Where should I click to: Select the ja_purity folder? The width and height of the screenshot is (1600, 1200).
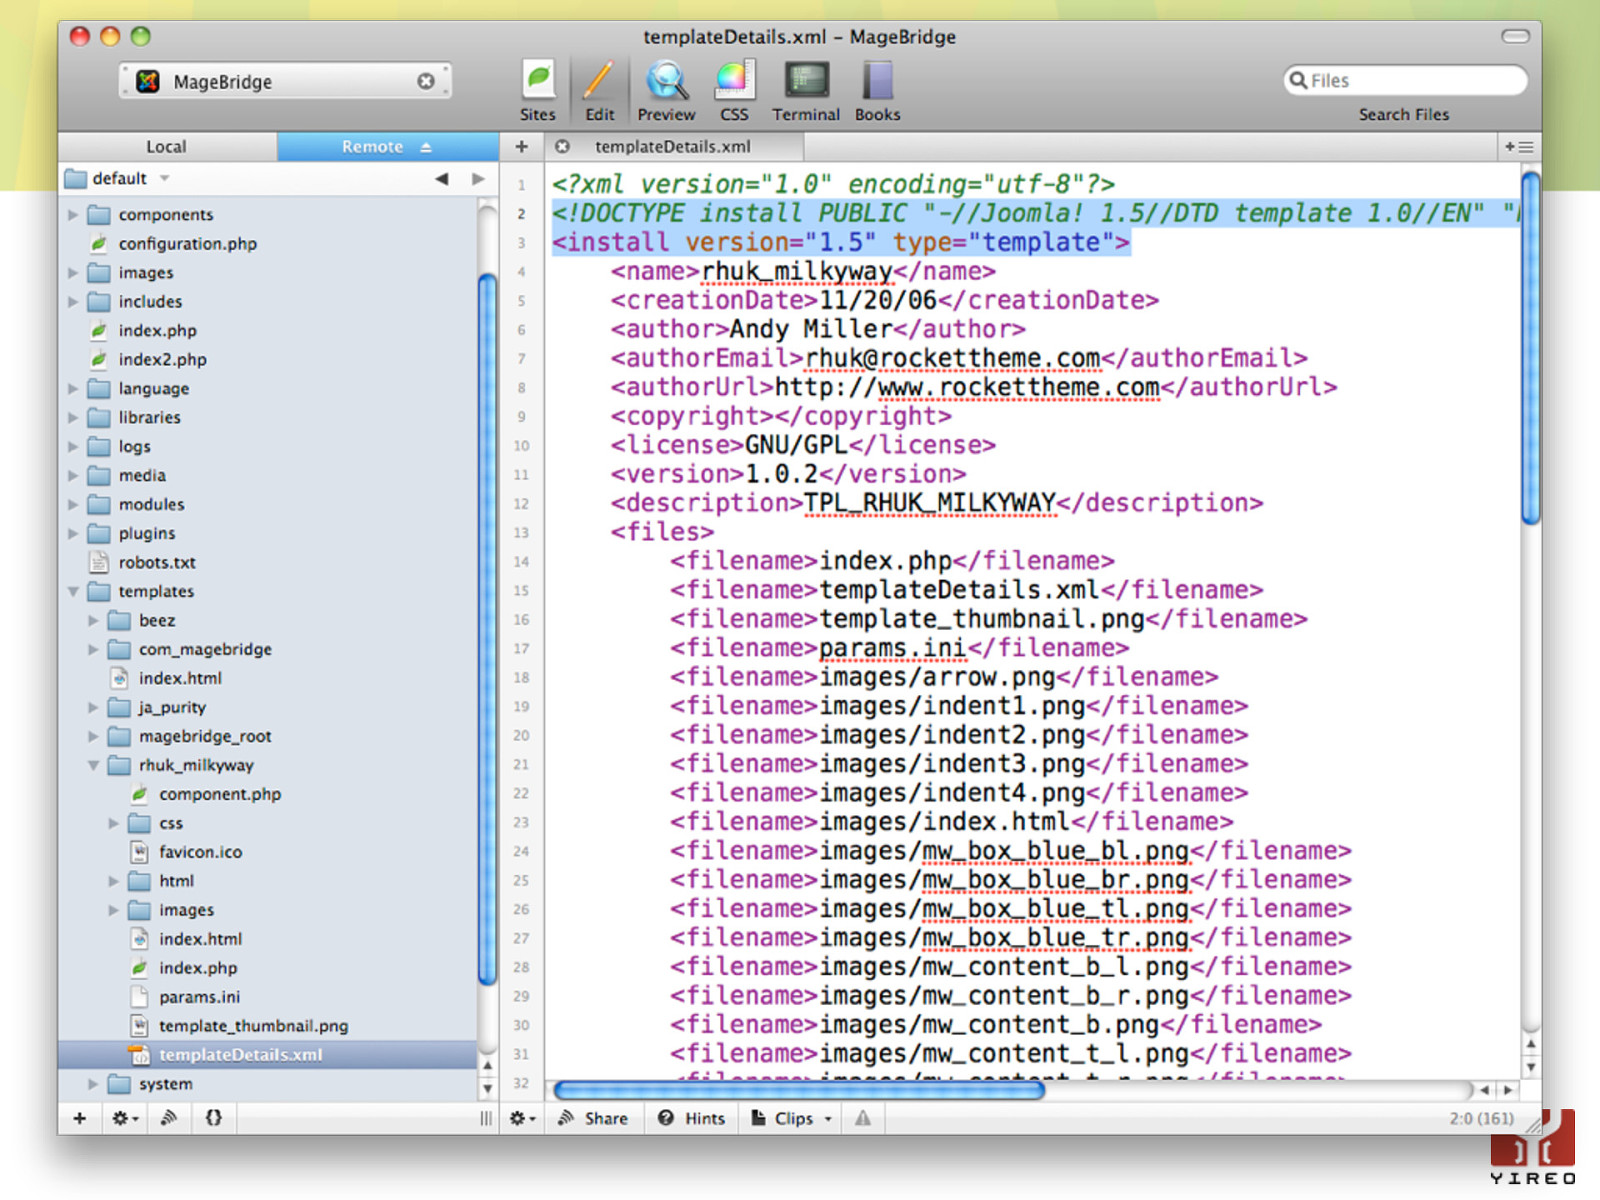pyautogui.click(x=172, y=707)
